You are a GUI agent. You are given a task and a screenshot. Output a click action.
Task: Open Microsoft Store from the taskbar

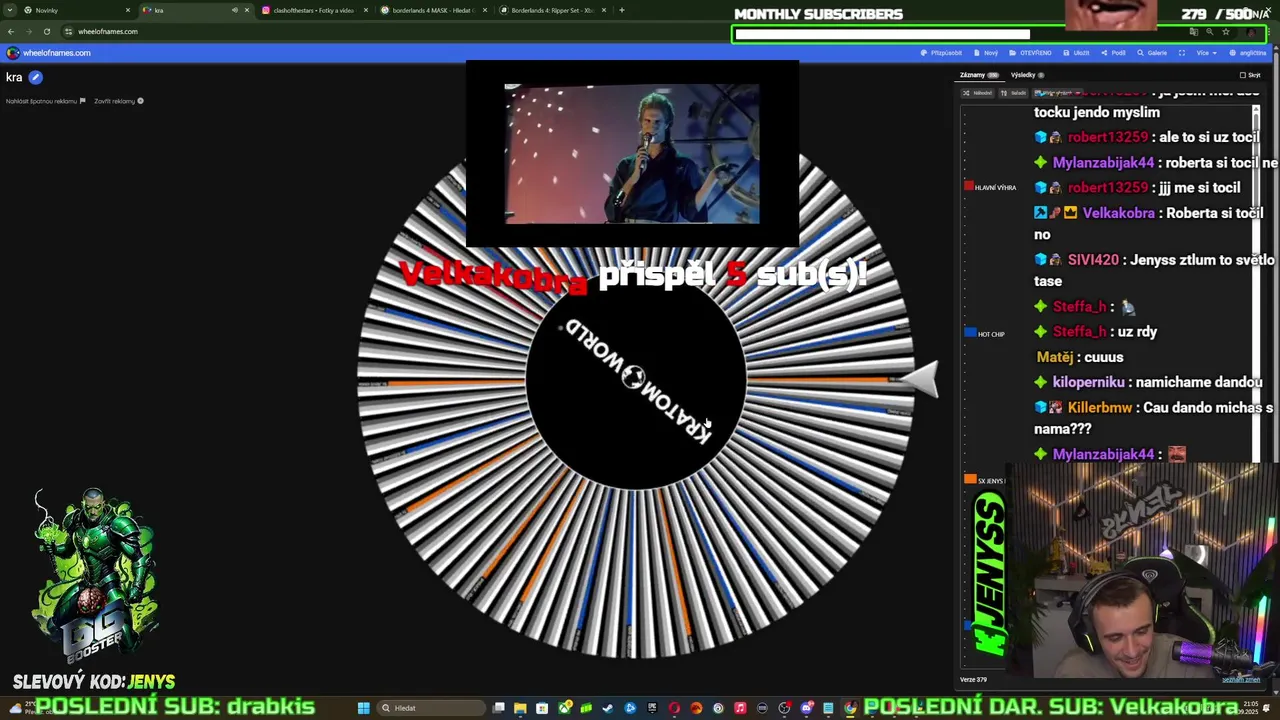(542, 708)
